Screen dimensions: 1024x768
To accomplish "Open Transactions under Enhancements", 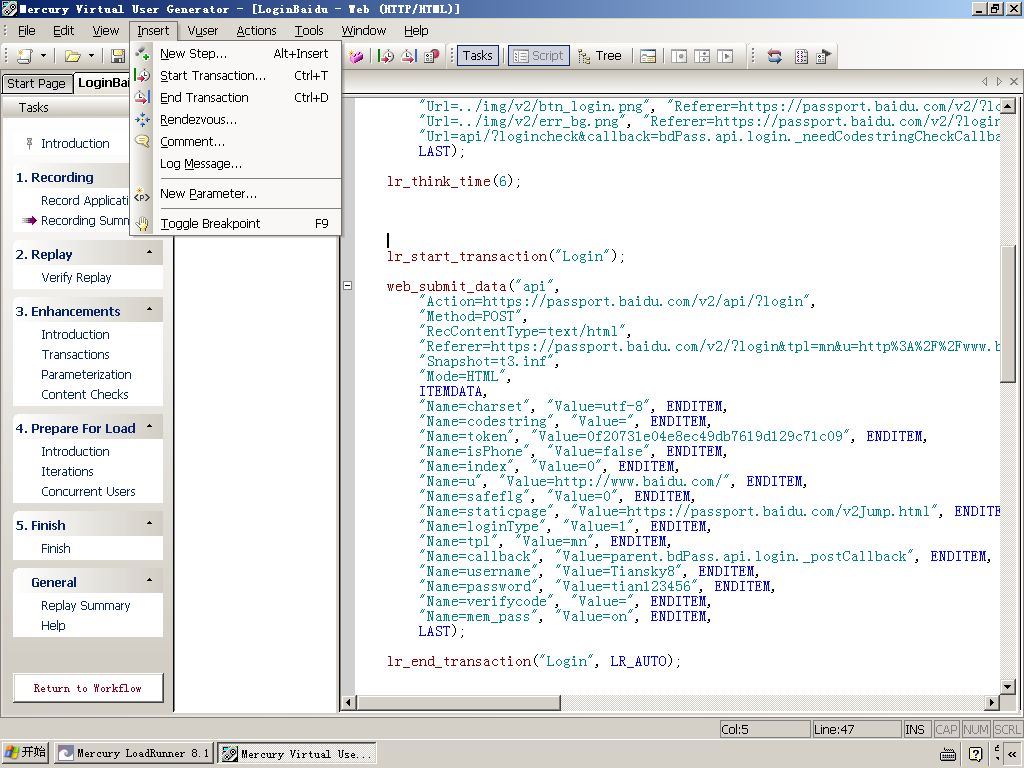I will (x=75, y=355).
